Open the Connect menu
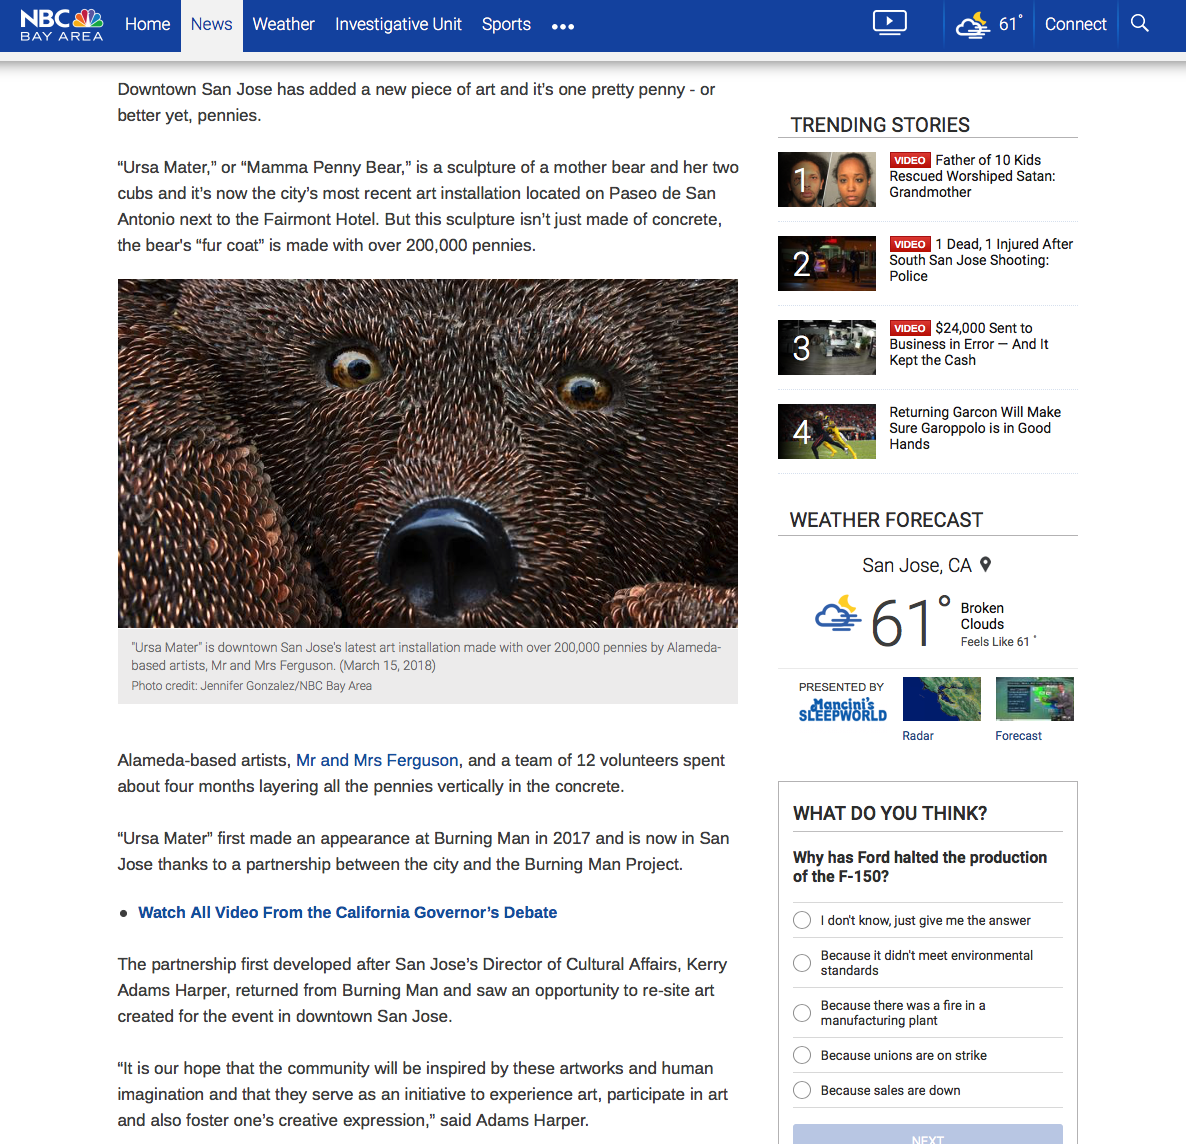This screenshot has height=1144, width=1186. coord(1076,24)
